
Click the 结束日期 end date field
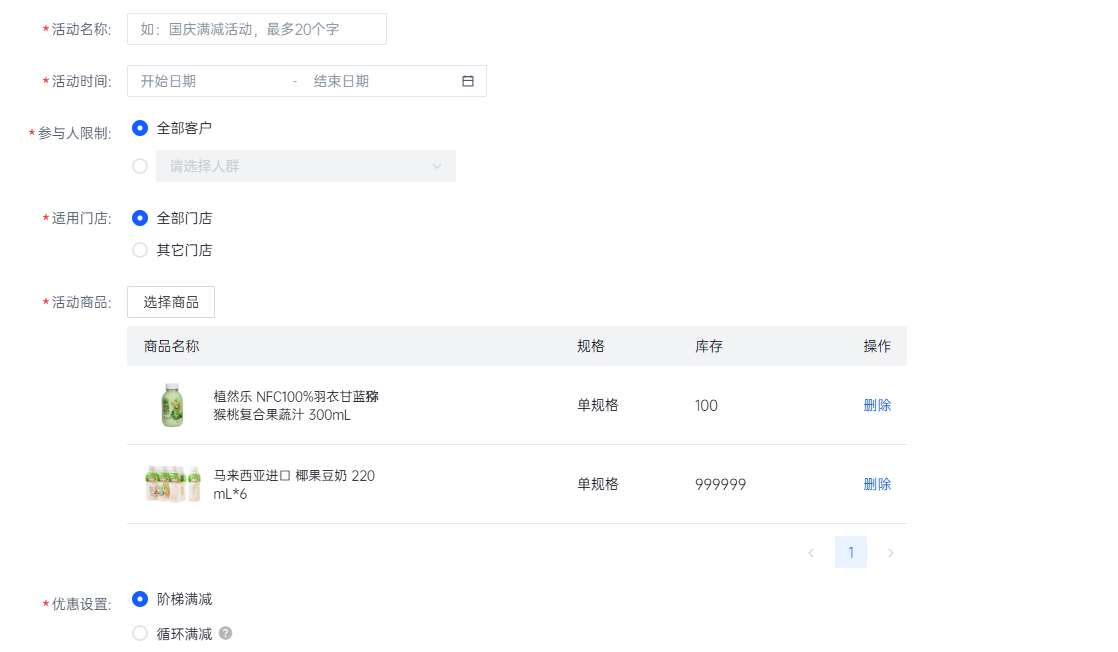(380, 81)
